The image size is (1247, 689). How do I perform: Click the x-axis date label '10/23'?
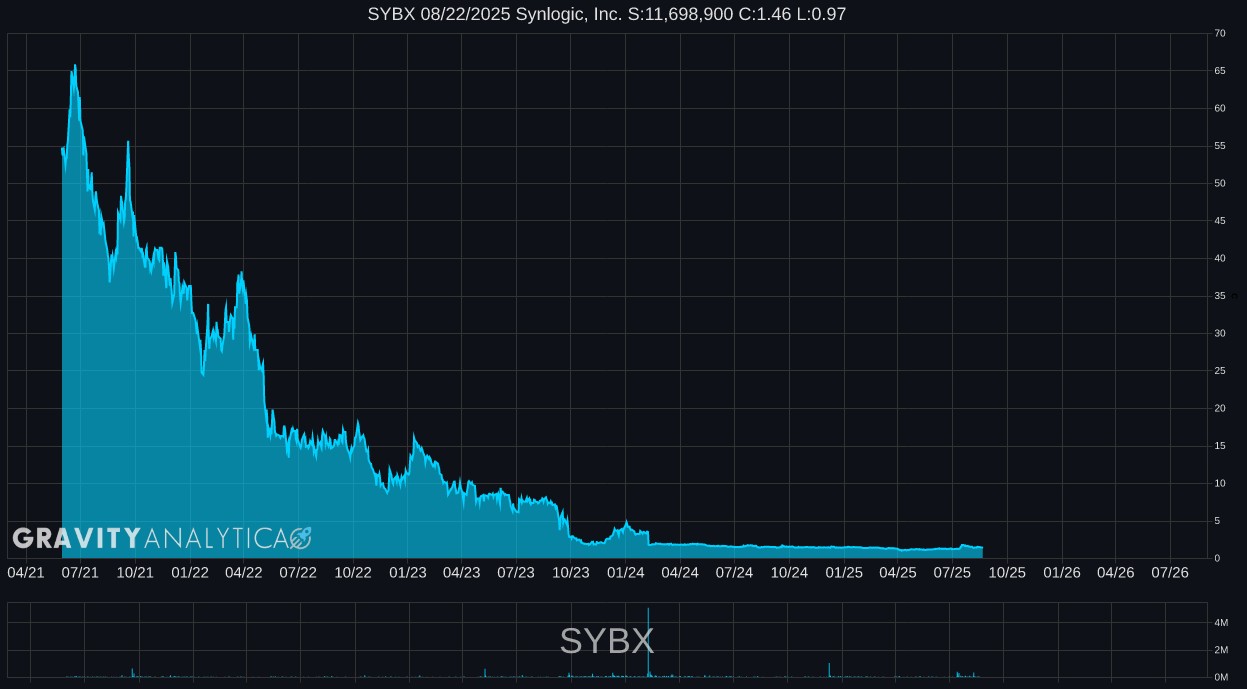pyautogui.click(x=571, y=573)
